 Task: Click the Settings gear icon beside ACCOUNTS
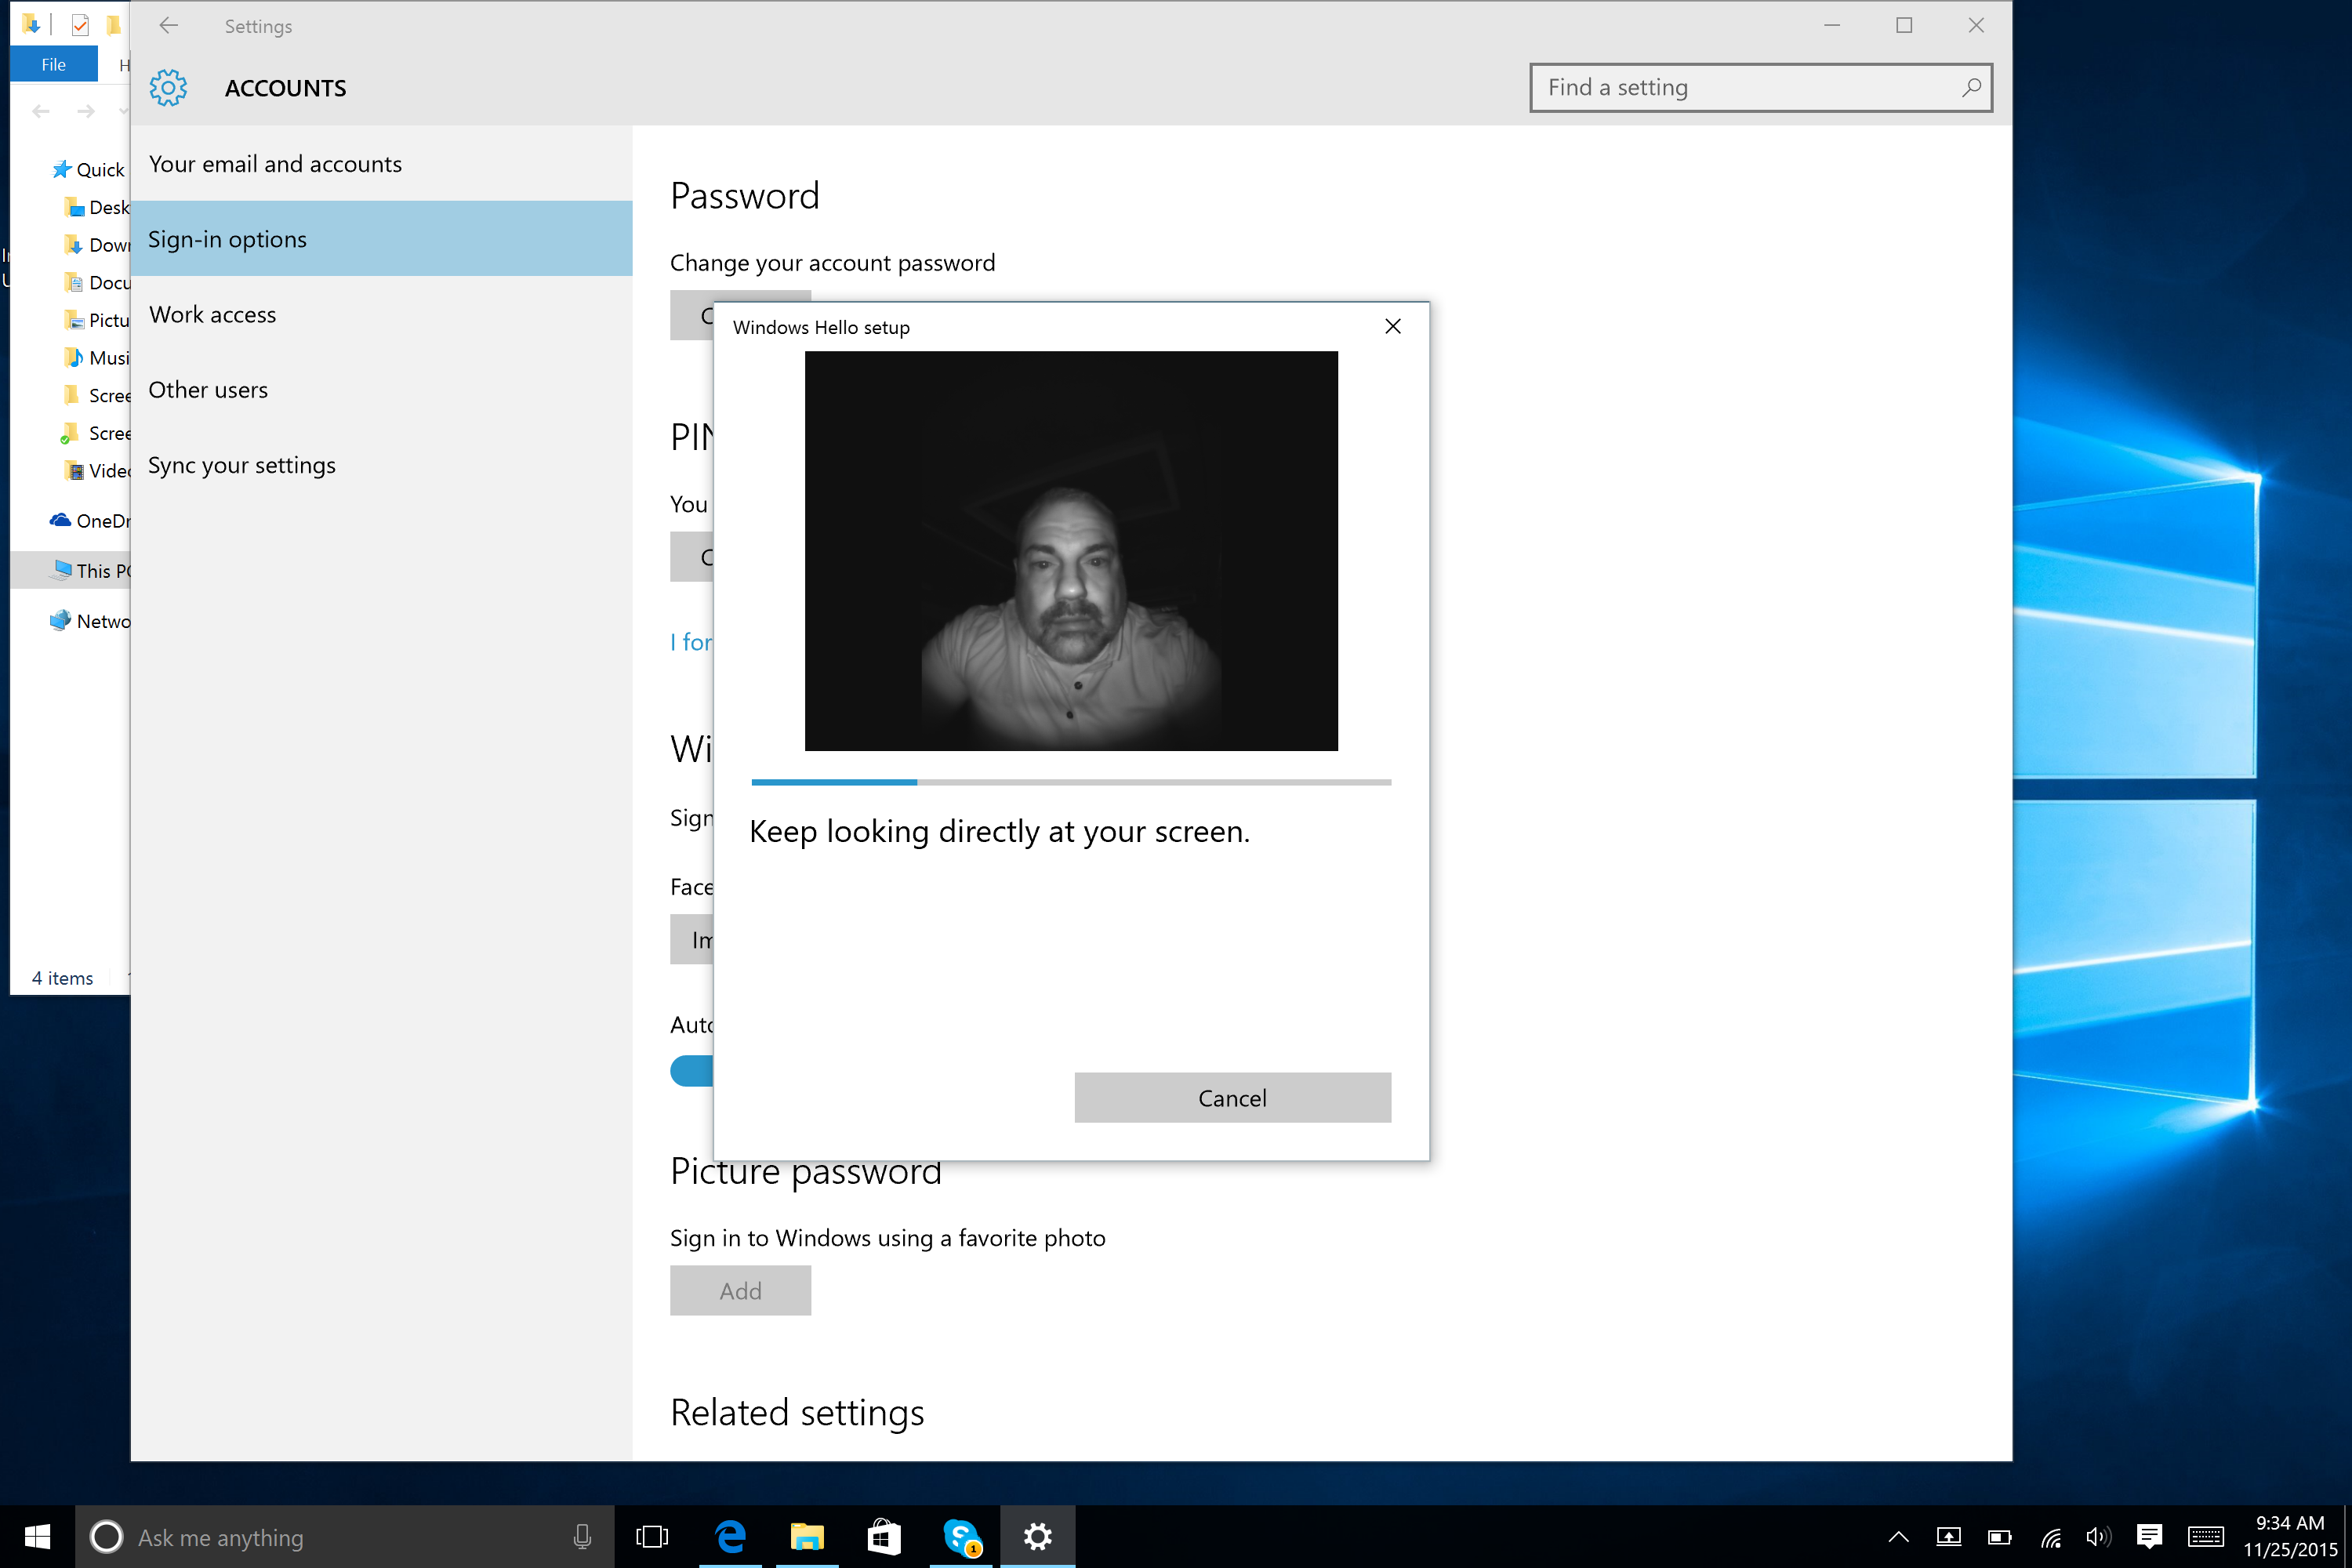click(168, 88)
